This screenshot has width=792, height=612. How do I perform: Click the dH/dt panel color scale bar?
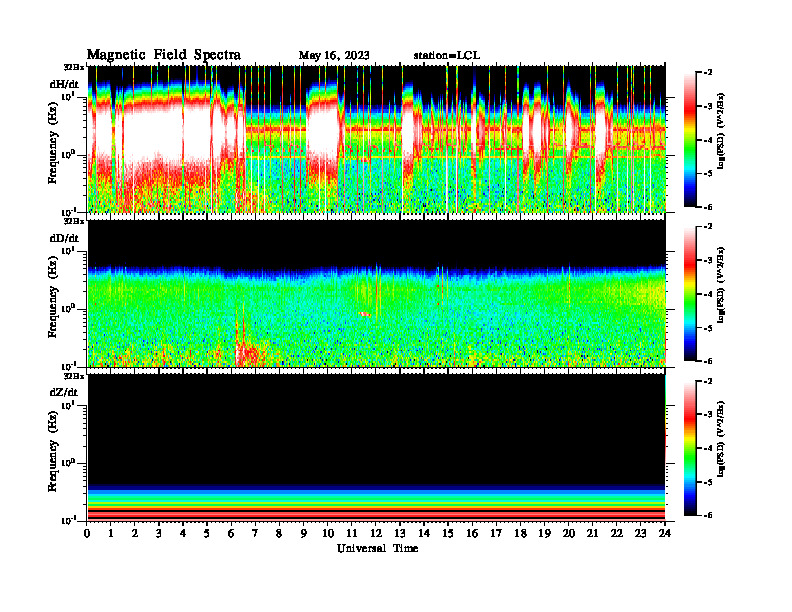tap(690, 139)
